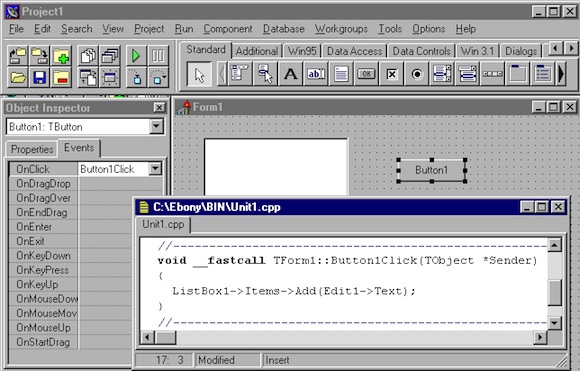Pick the GroupBox component icon
The image size is (580, 371).
[x=518, y=74]
